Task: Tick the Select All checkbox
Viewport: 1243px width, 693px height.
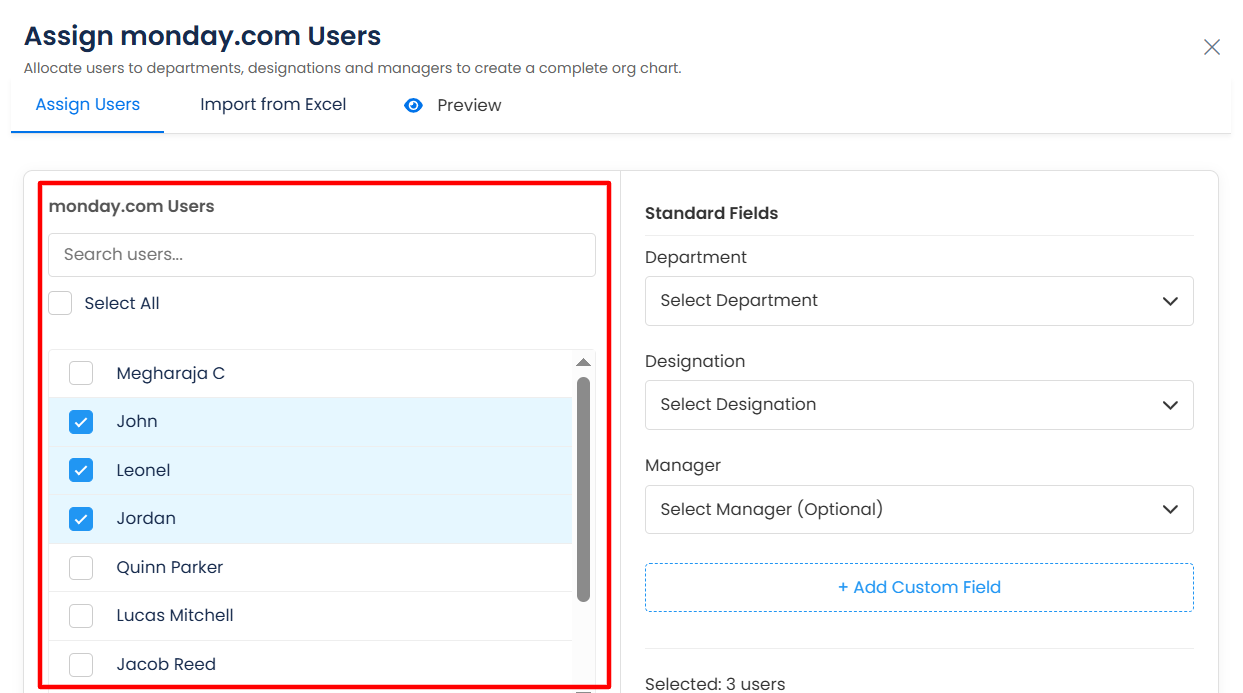Action: click(x=61, y=303)
